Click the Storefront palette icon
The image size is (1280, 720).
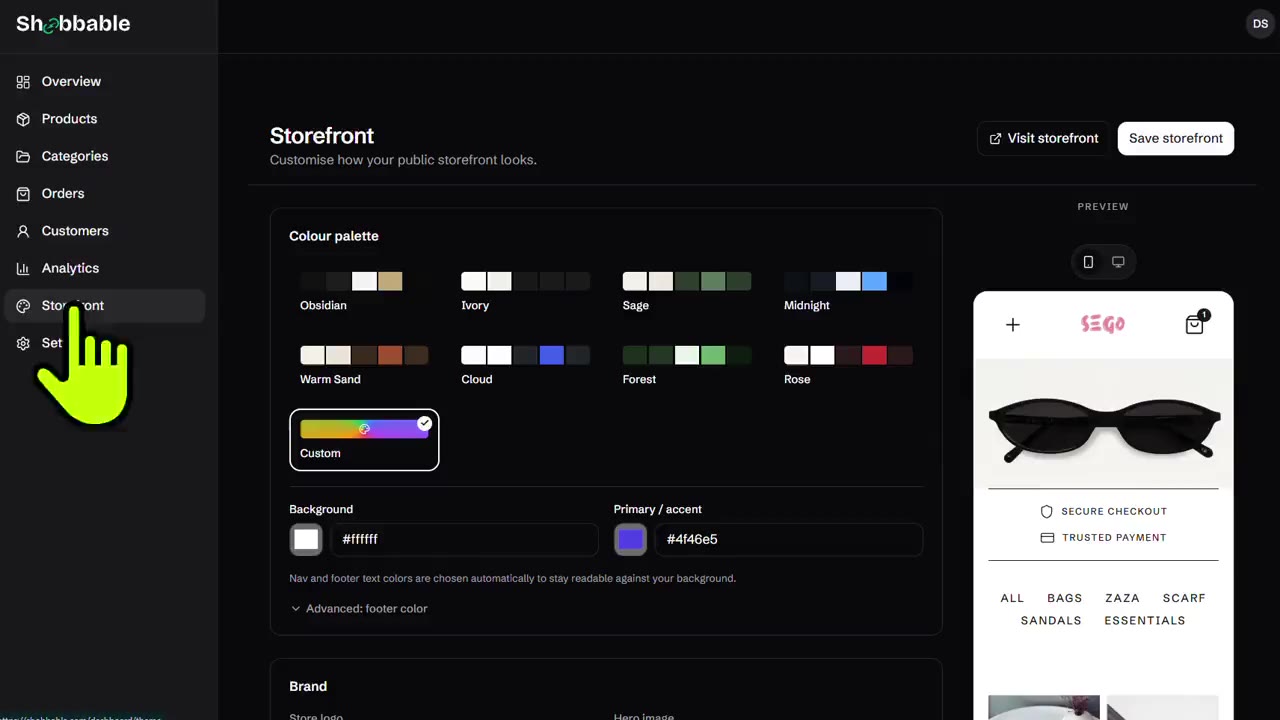pyautogui.click(x=23, y=306)
